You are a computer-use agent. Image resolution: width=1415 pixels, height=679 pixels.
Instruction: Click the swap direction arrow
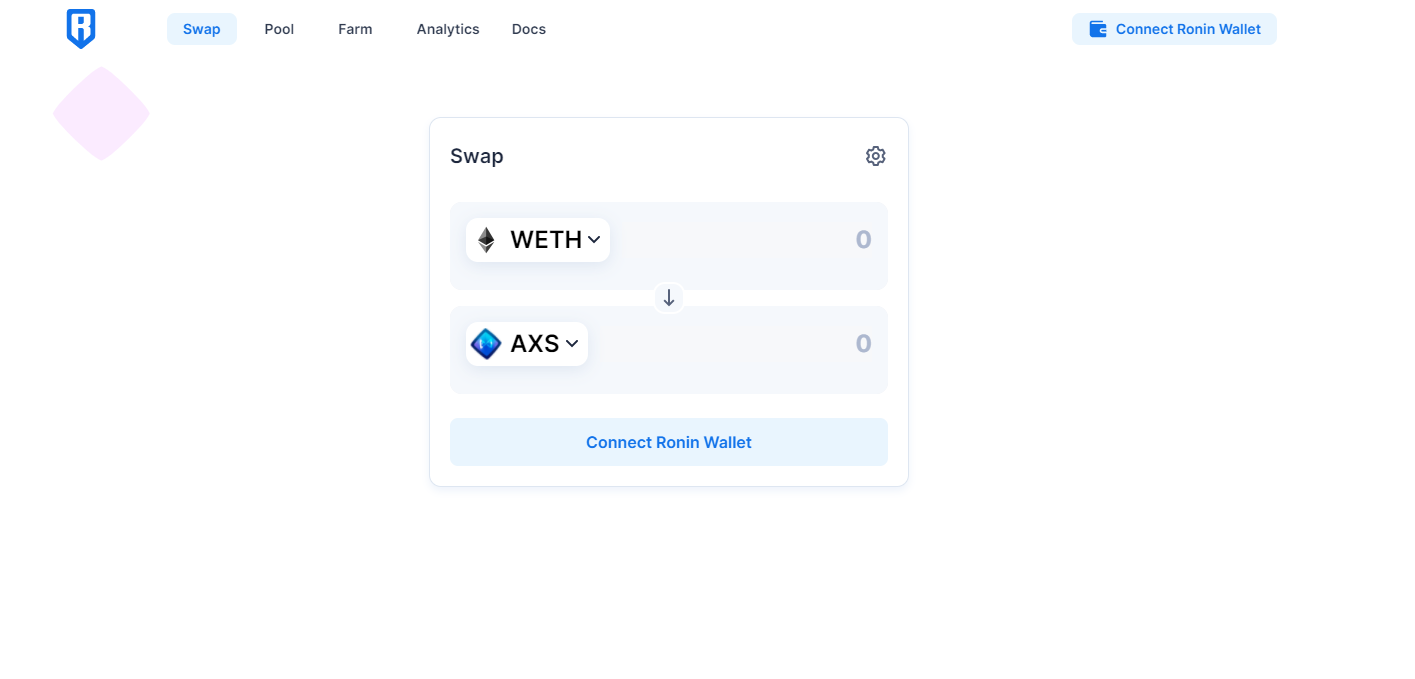pos(669,298)
